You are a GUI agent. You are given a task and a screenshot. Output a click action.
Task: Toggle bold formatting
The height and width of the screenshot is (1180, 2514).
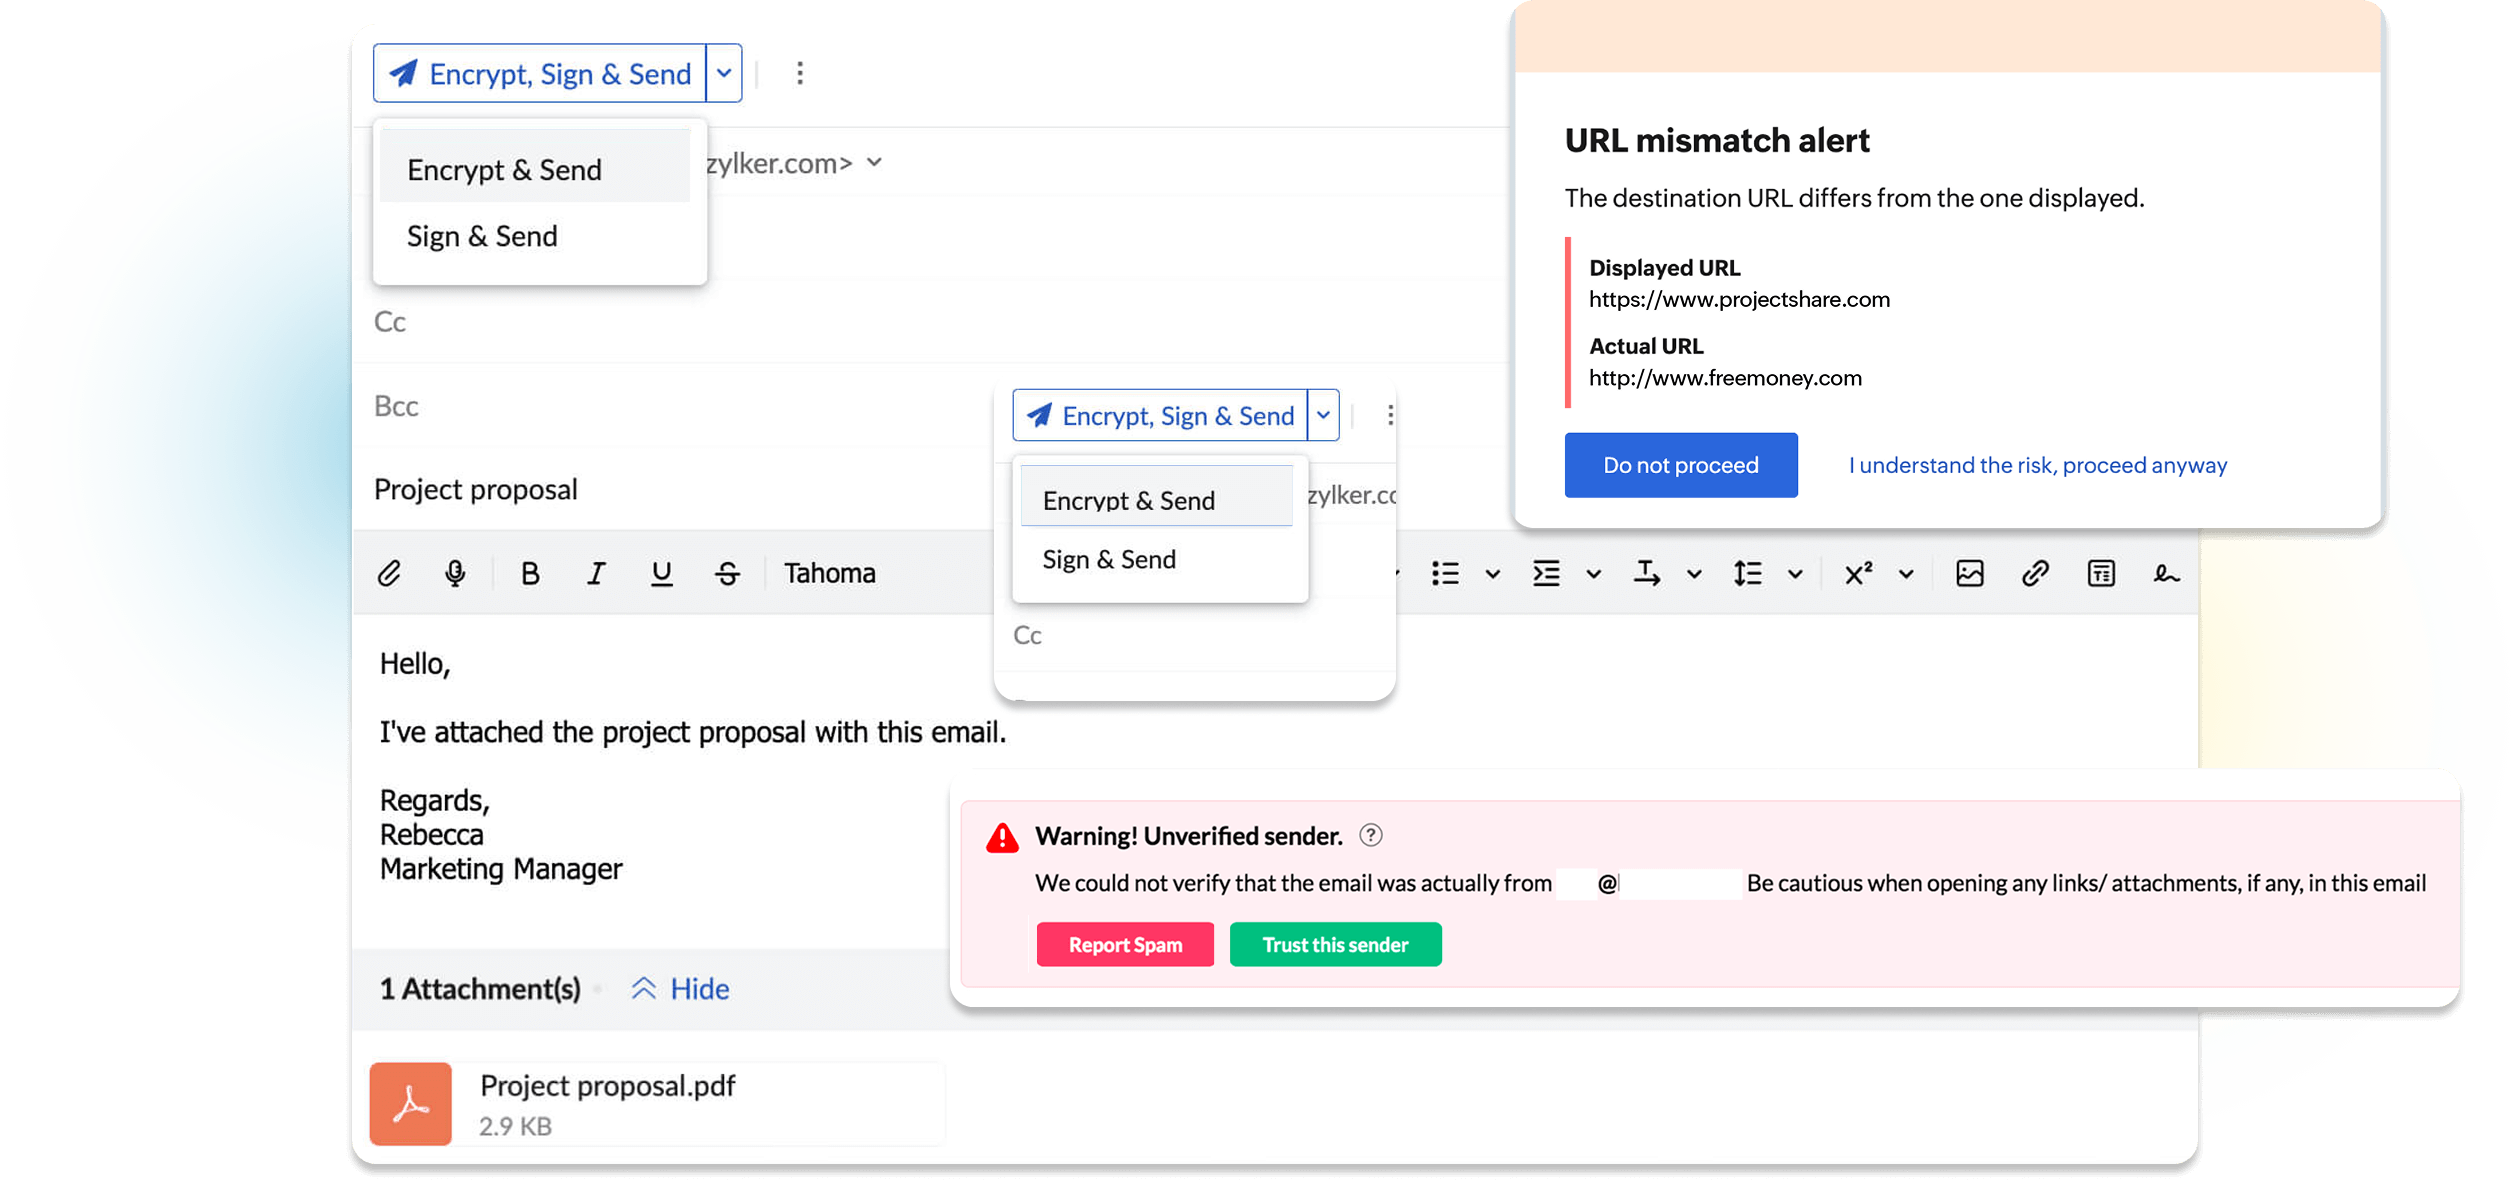click(530, 573)
